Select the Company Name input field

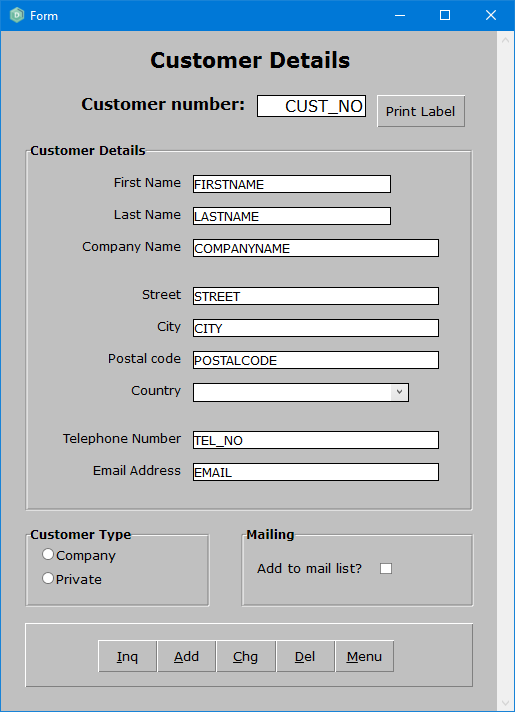[x=316, y=248]
